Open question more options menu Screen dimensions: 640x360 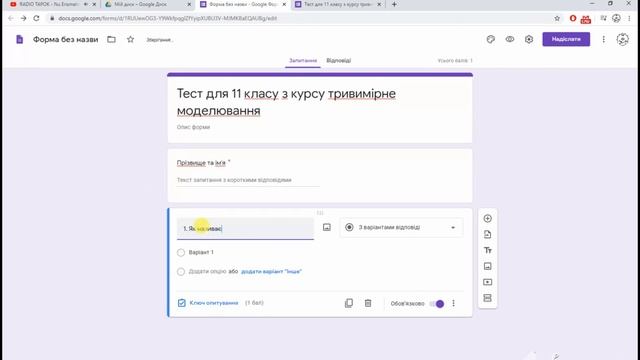pos(453,303)
